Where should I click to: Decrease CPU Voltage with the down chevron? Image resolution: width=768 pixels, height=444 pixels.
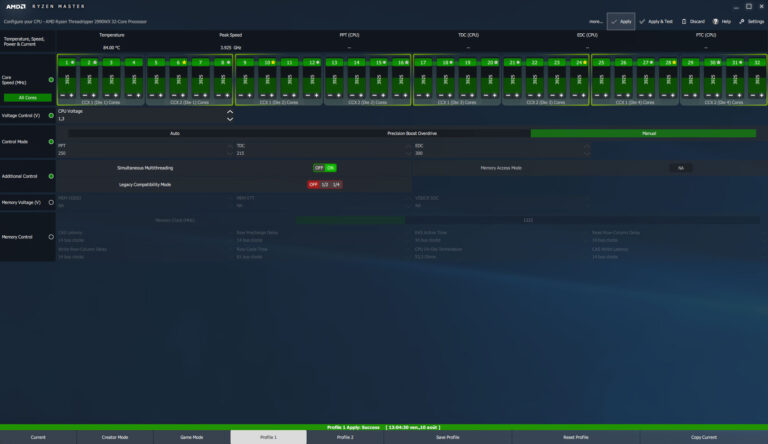pyautogui.click(x=230, y=119)
